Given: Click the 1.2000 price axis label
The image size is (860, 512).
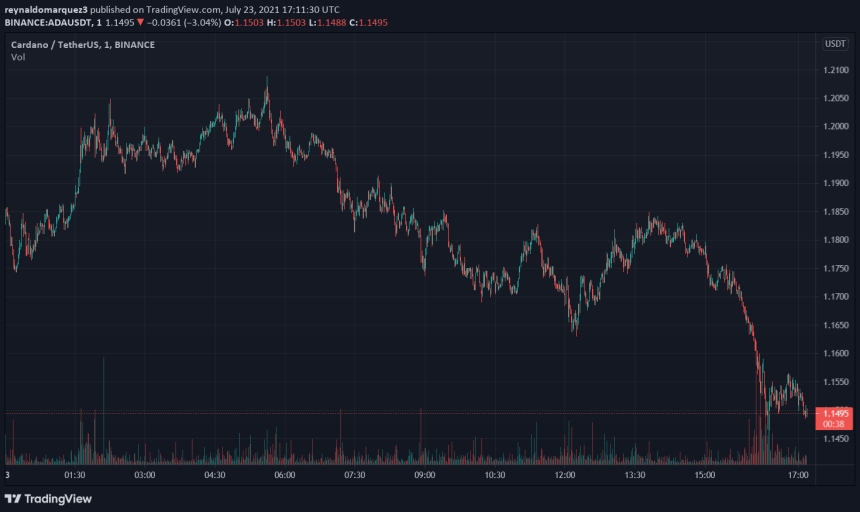Looking at the screenshot, I should tap(836, 126).
